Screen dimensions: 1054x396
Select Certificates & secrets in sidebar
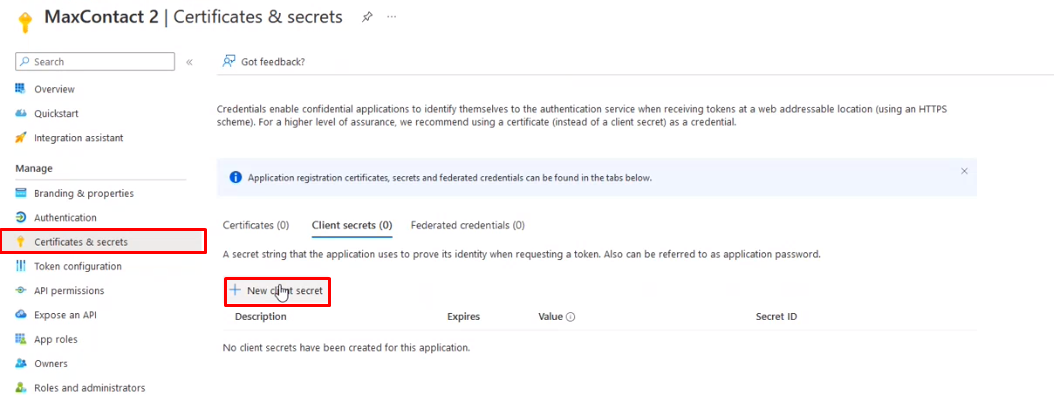(103, 241)
